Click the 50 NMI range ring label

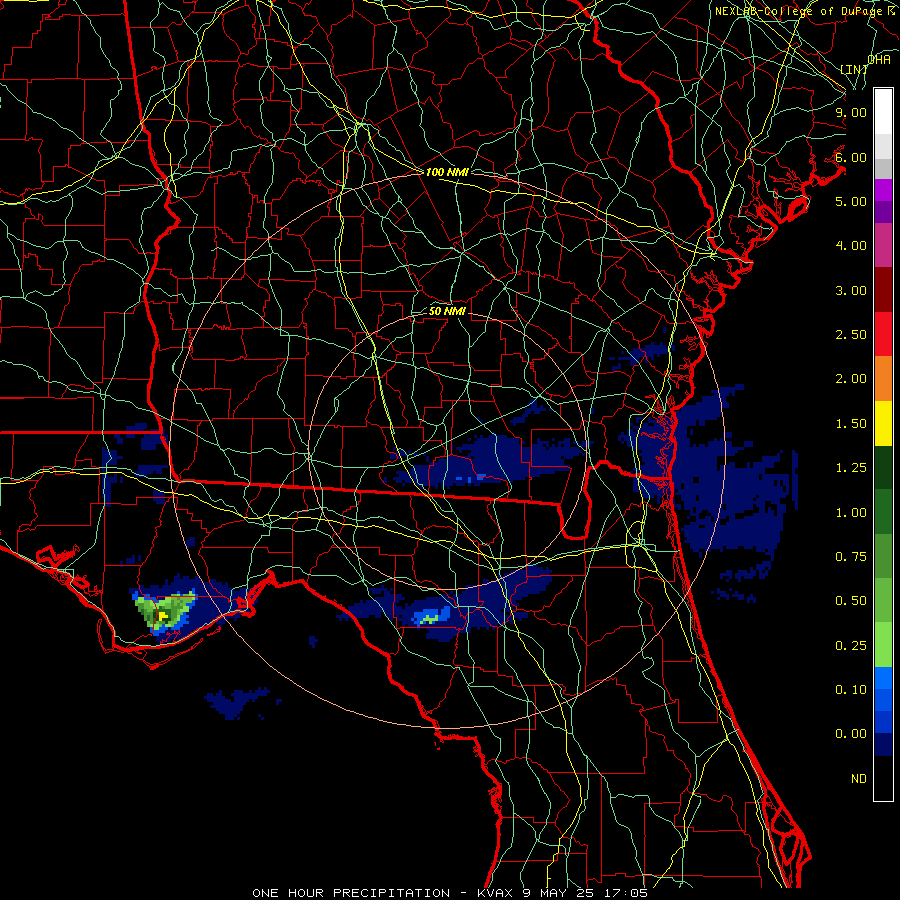447,311
